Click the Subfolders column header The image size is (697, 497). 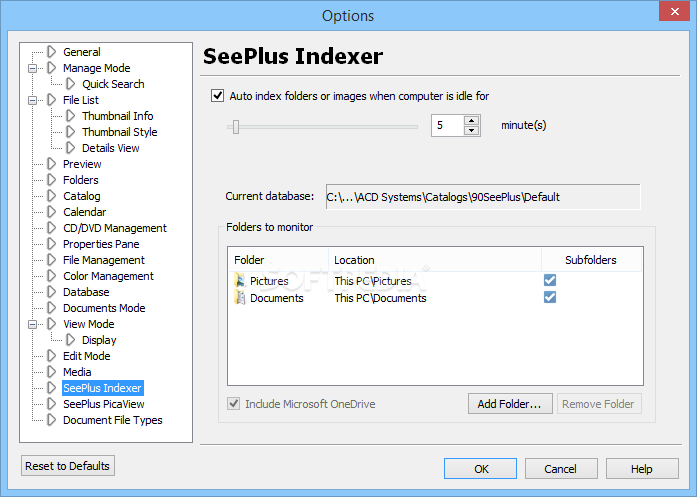point(592,260)
